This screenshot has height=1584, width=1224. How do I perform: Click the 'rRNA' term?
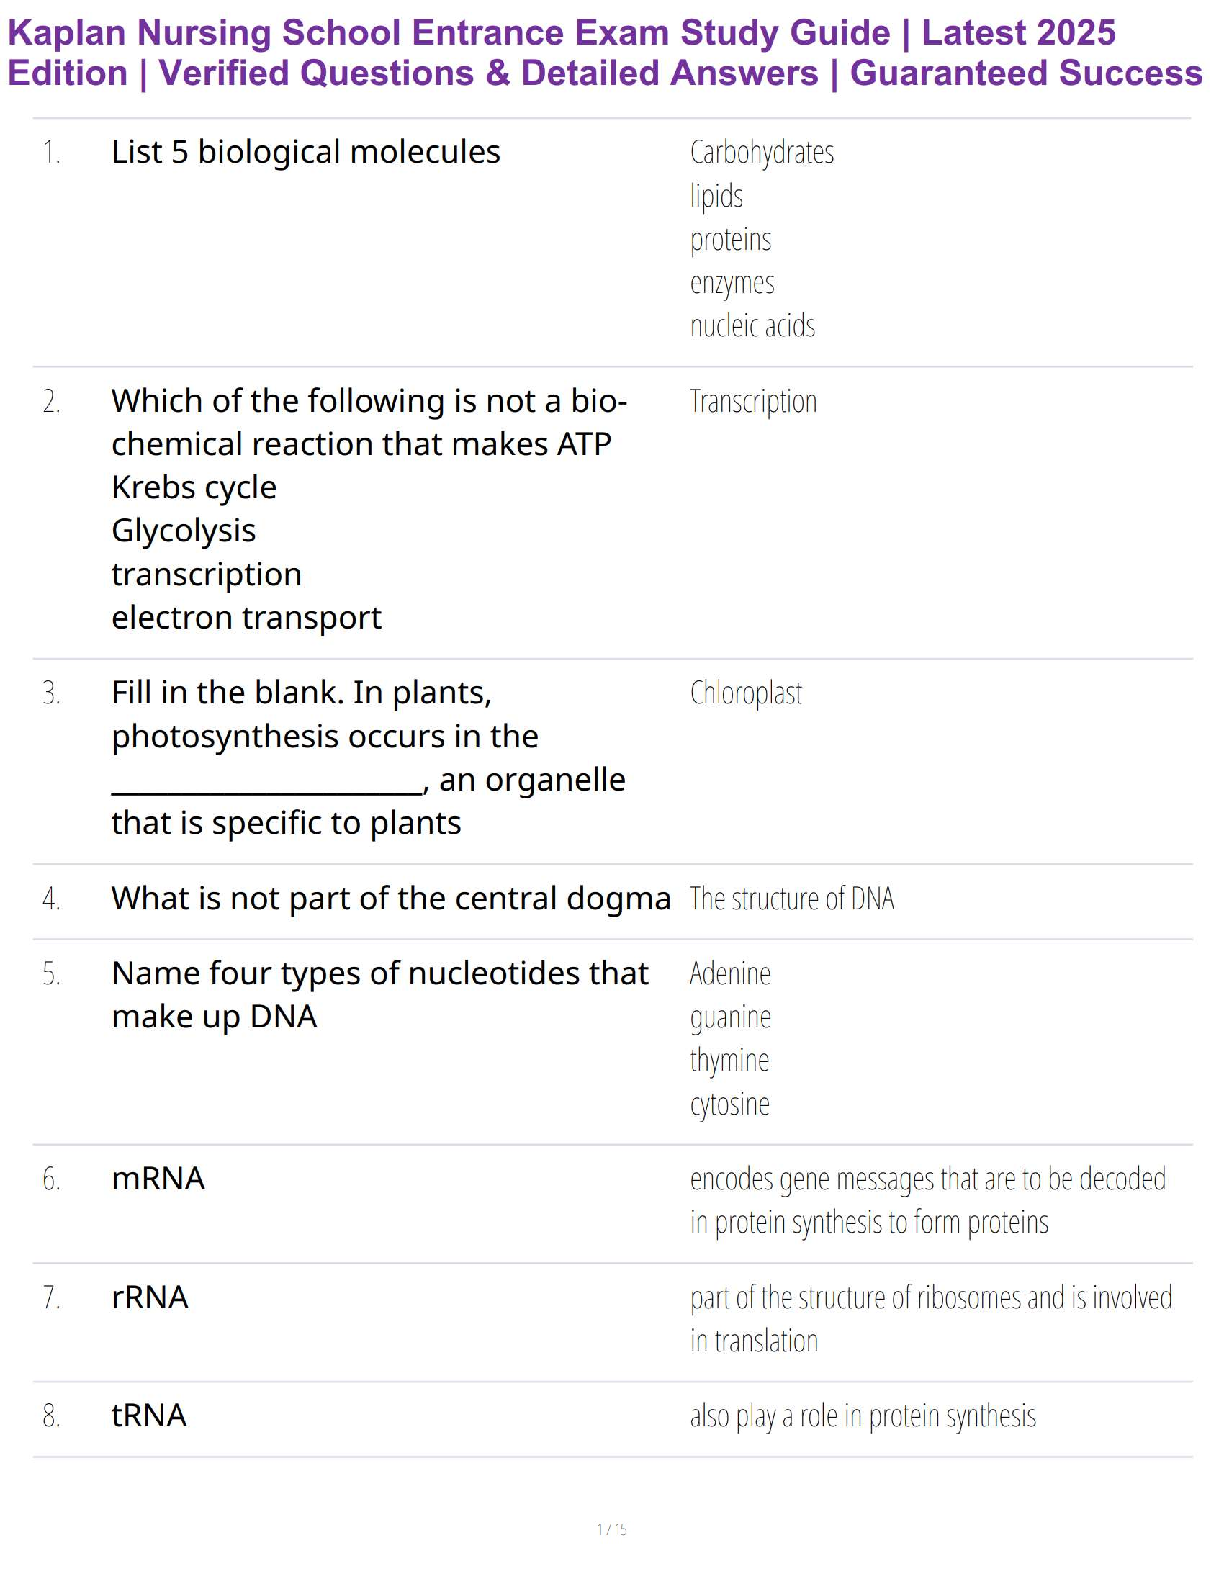coord(150,1297)
